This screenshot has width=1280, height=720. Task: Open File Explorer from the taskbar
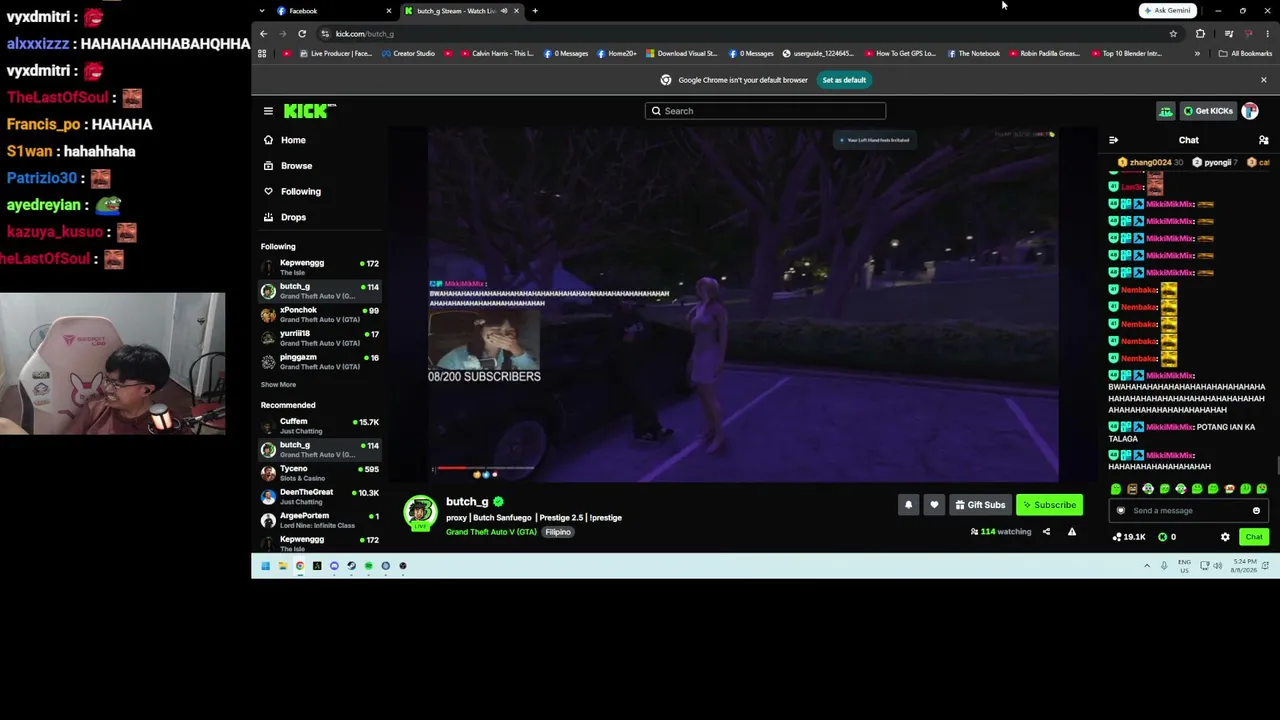point(282,566)
